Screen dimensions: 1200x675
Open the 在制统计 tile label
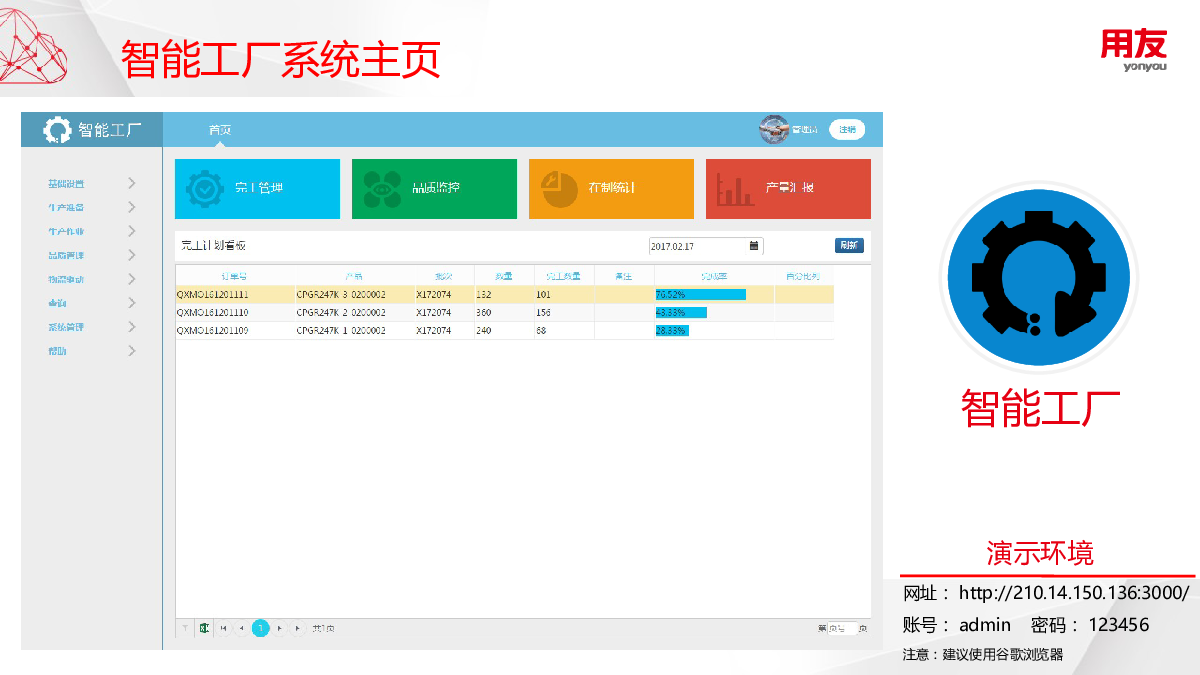click(612, 188)
